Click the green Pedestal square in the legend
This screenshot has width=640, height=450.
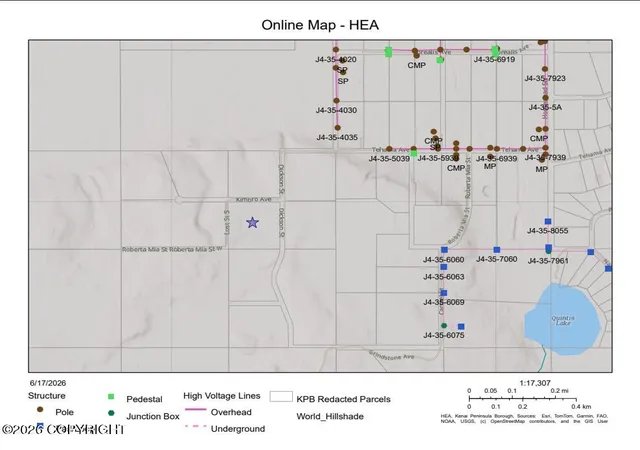[x=111, y=397]
